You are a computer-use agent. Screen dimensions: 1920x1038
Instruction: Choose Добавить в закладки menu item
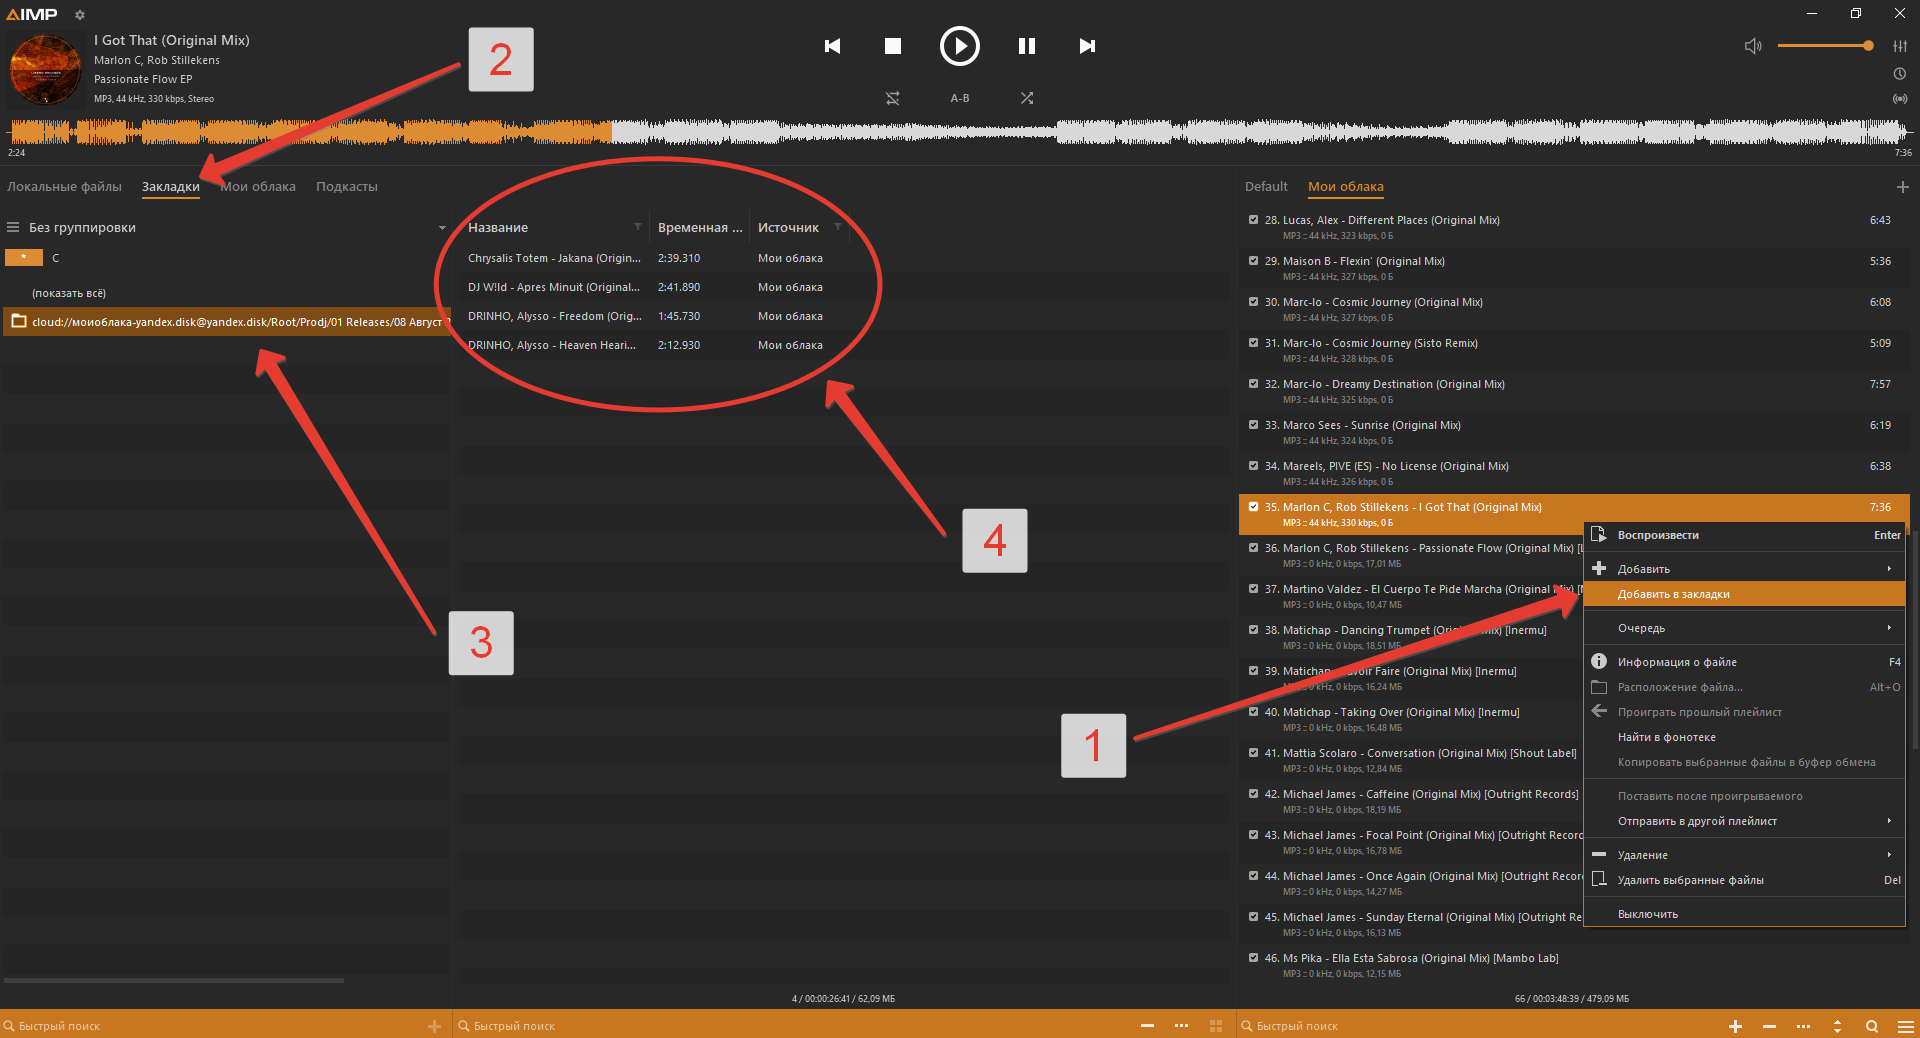(x=1744, y=594)
